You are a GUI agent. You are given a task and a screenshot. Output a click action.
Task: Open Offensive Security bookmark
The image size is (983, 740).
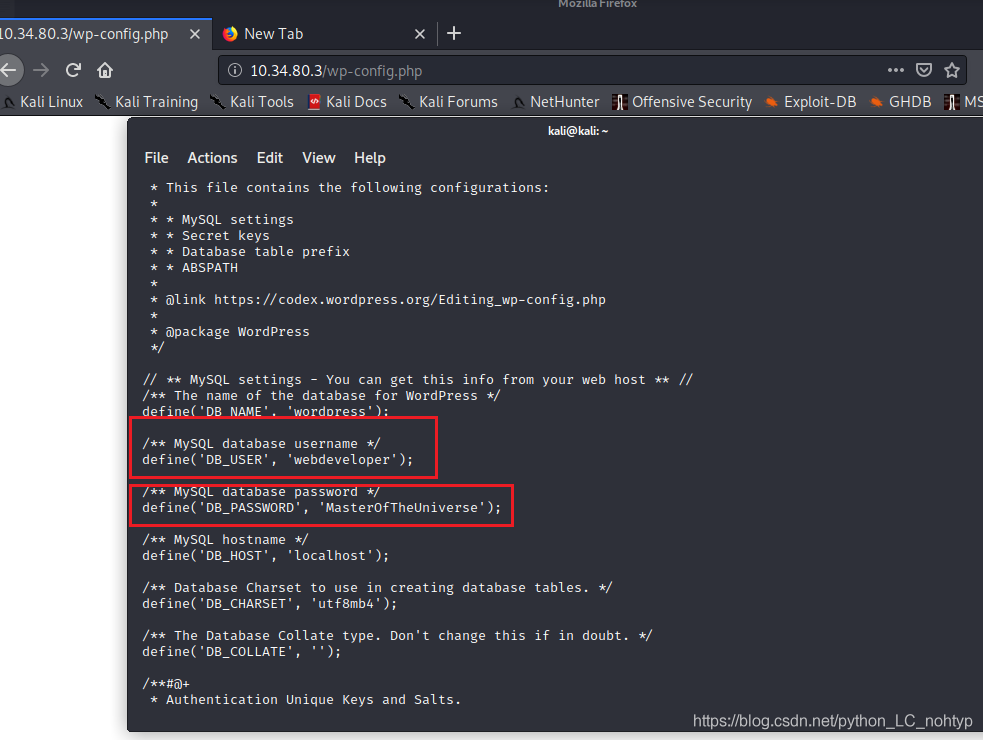(x=682, y=102)
